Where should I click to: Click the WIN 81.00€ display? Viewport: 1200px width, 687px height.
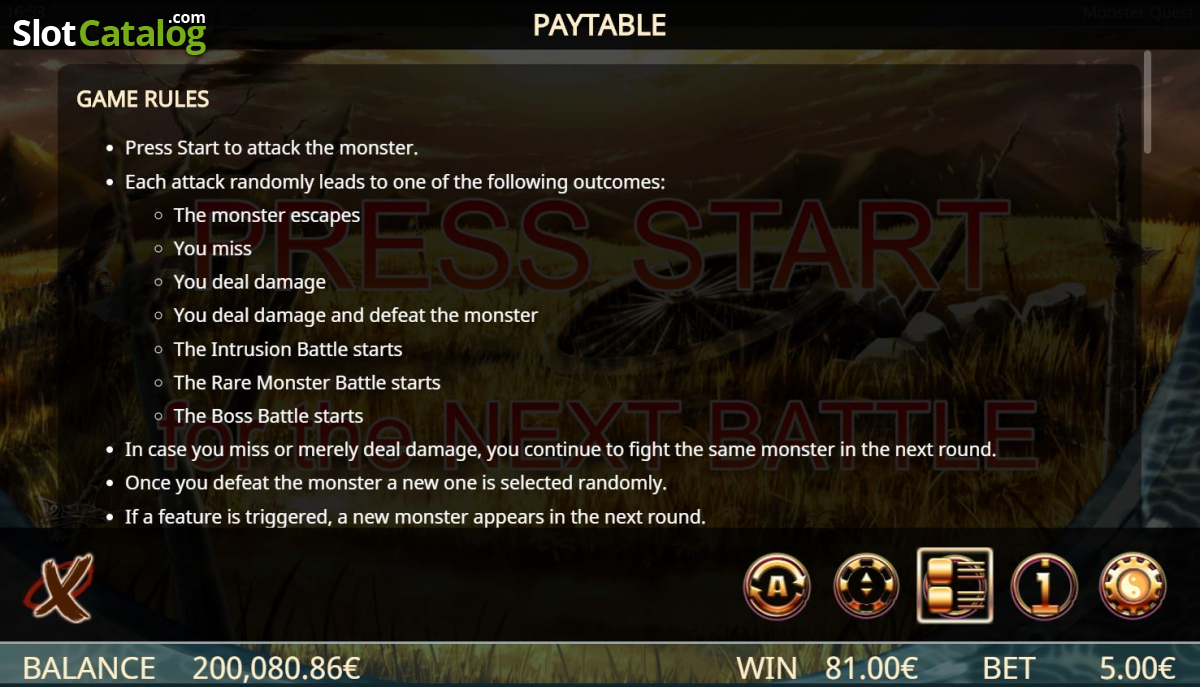827,667
